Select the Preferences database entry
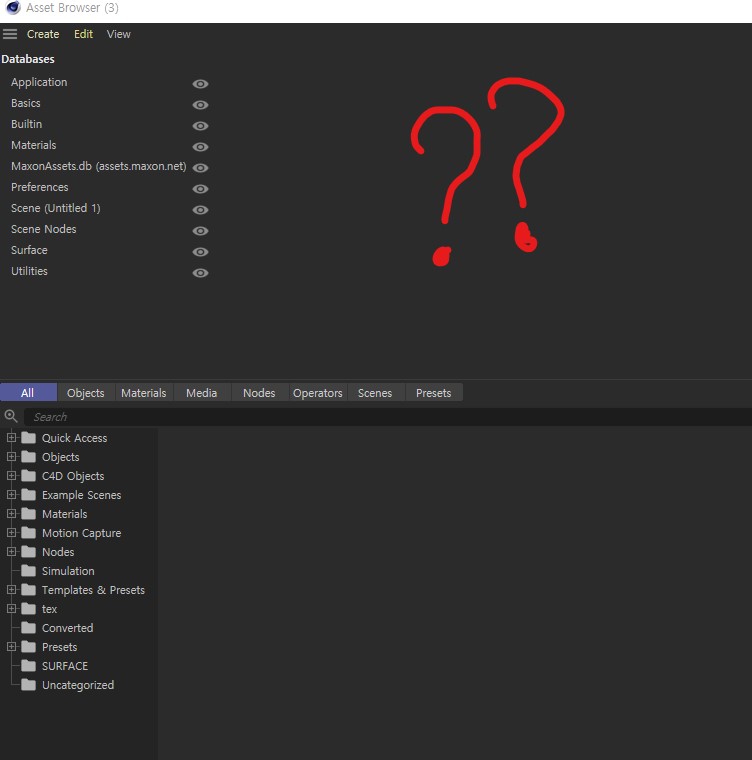This screenshot has height=760, width=752. (x=40, y=187)
